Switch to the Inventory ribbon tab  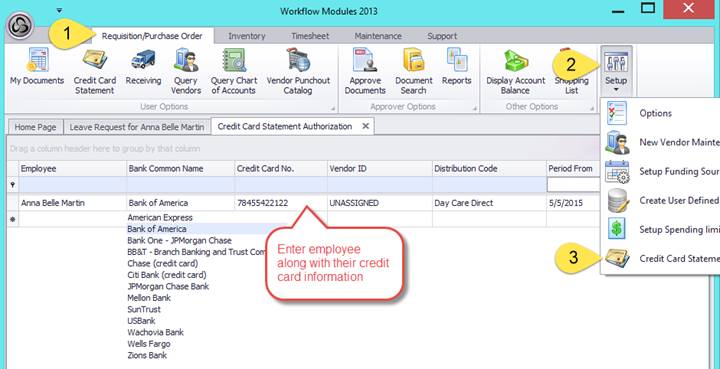tap(247, 36)
